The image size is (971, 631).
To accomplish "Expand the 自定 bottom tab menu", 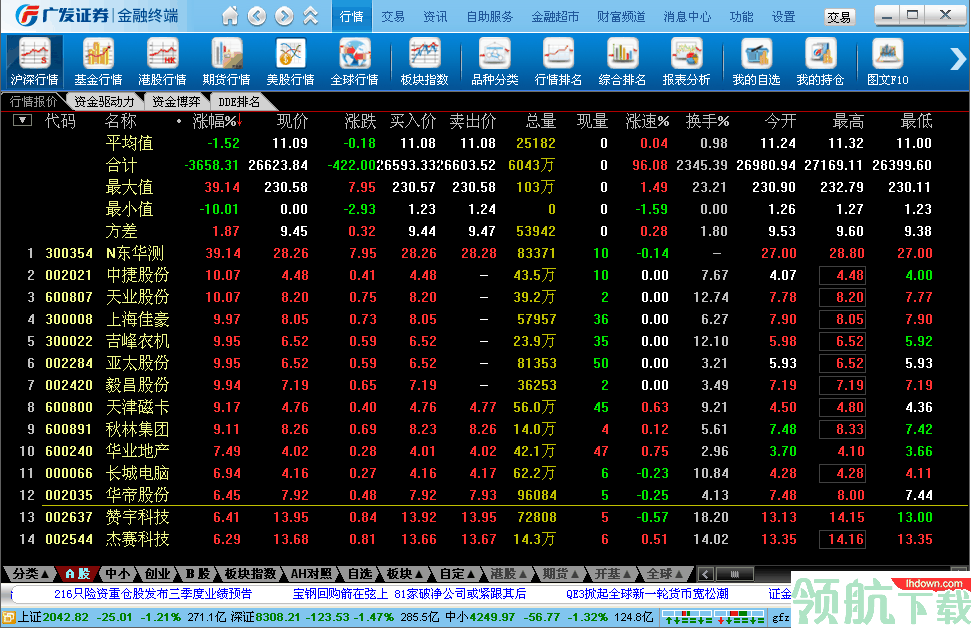I will click(x=457, y=574).
